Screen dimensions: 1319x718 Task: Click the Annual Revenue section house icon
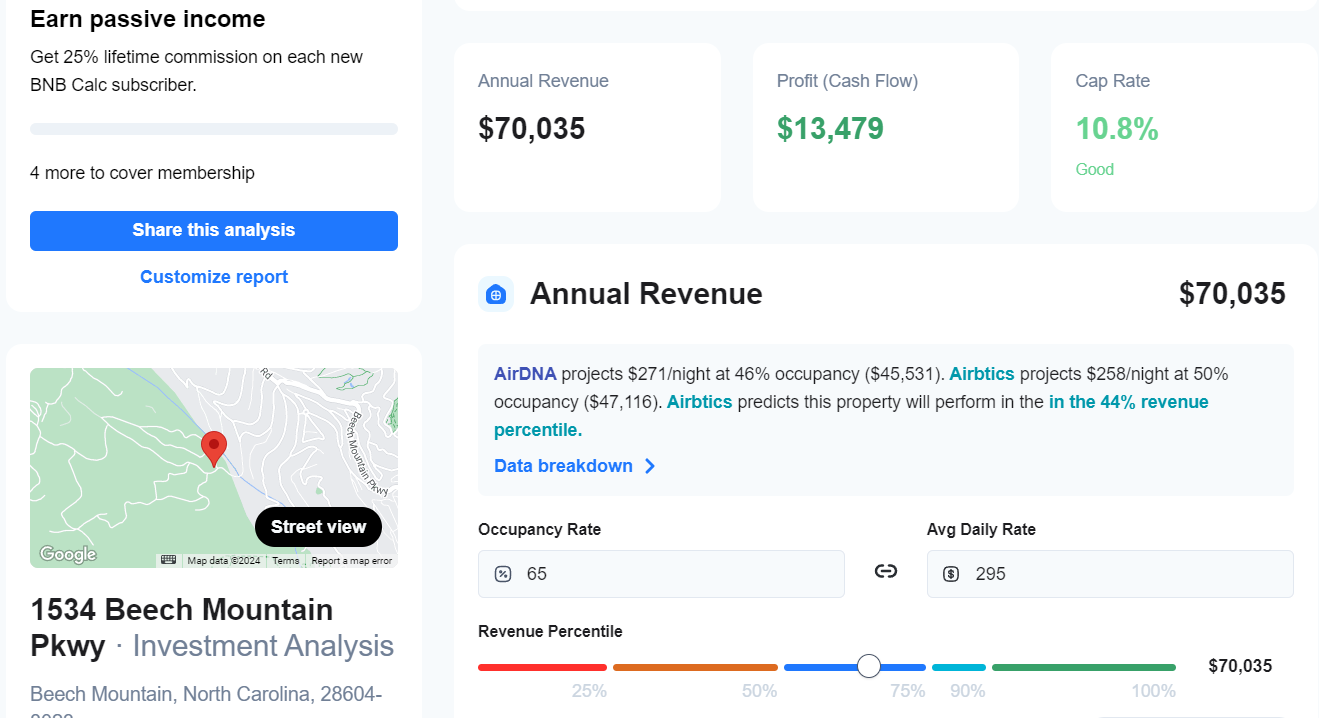[x=496, y=294]
